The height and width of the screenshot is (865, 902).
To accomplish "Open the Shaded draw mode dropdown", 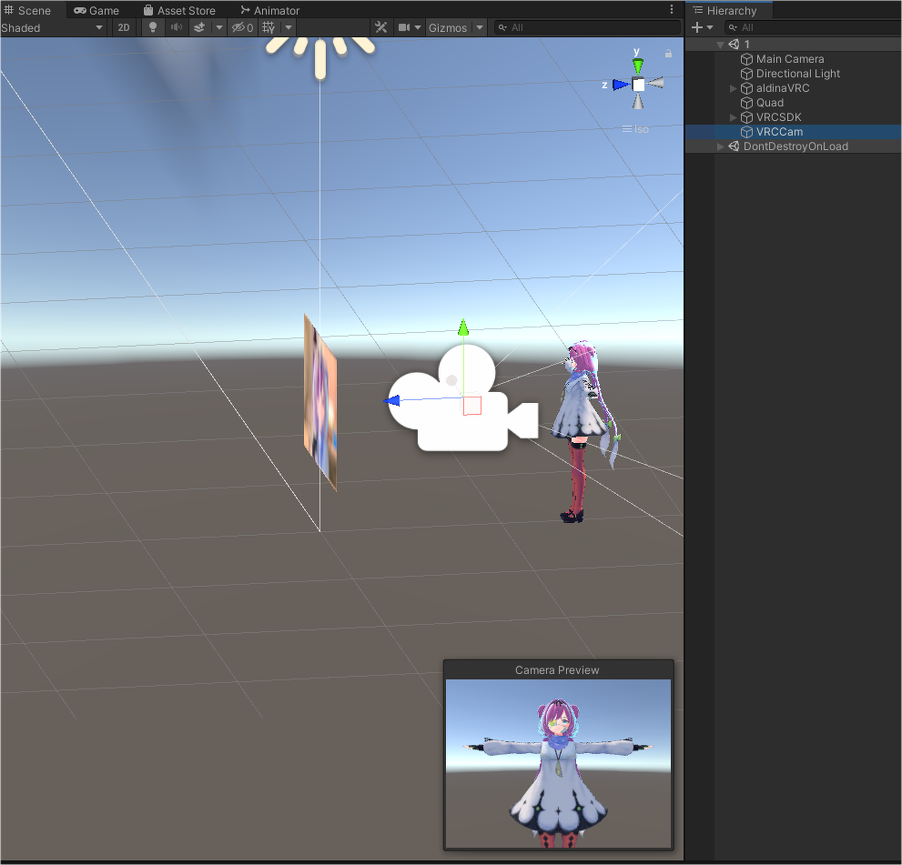I will [x=52, y=27].
